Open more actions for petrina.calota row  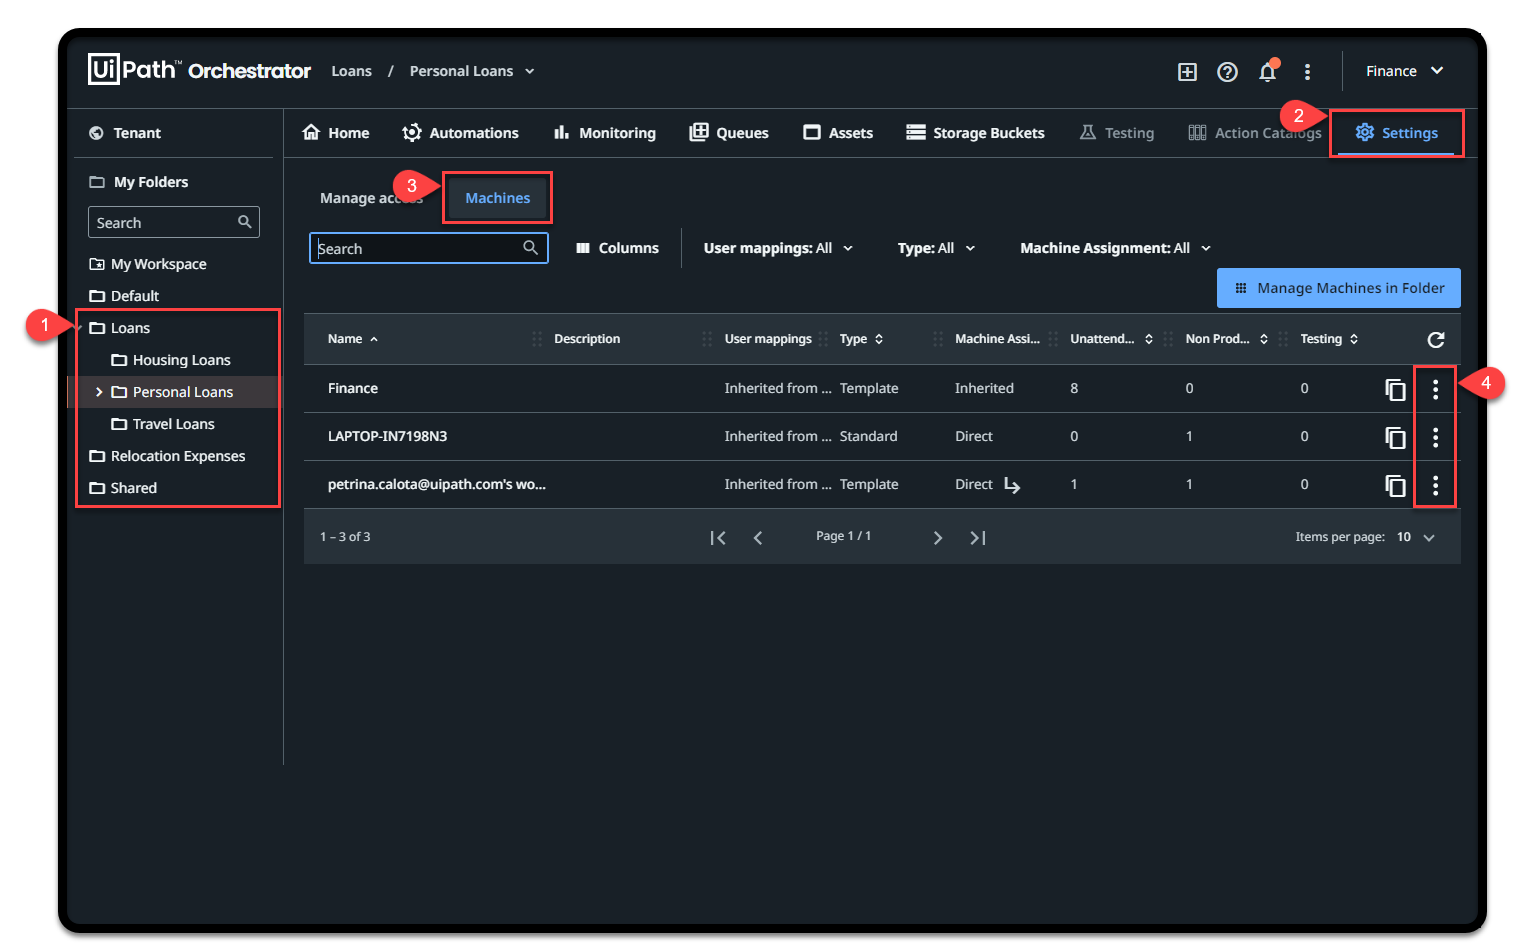point(1435,485)
